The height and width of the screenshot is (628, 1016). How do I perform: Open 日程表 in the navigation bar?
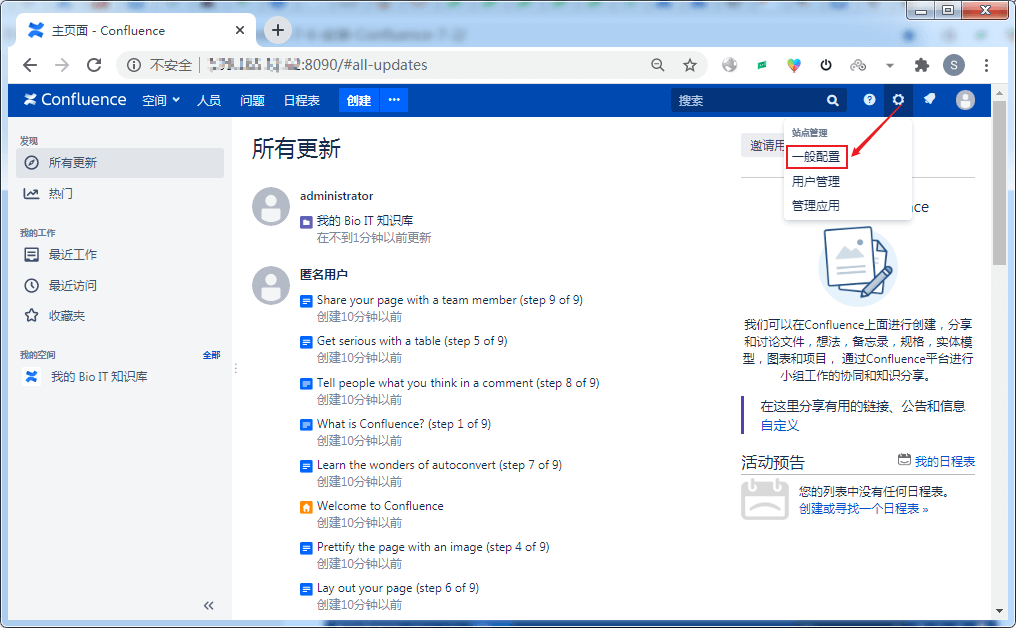pyautogui.click(x=301, y=100)
